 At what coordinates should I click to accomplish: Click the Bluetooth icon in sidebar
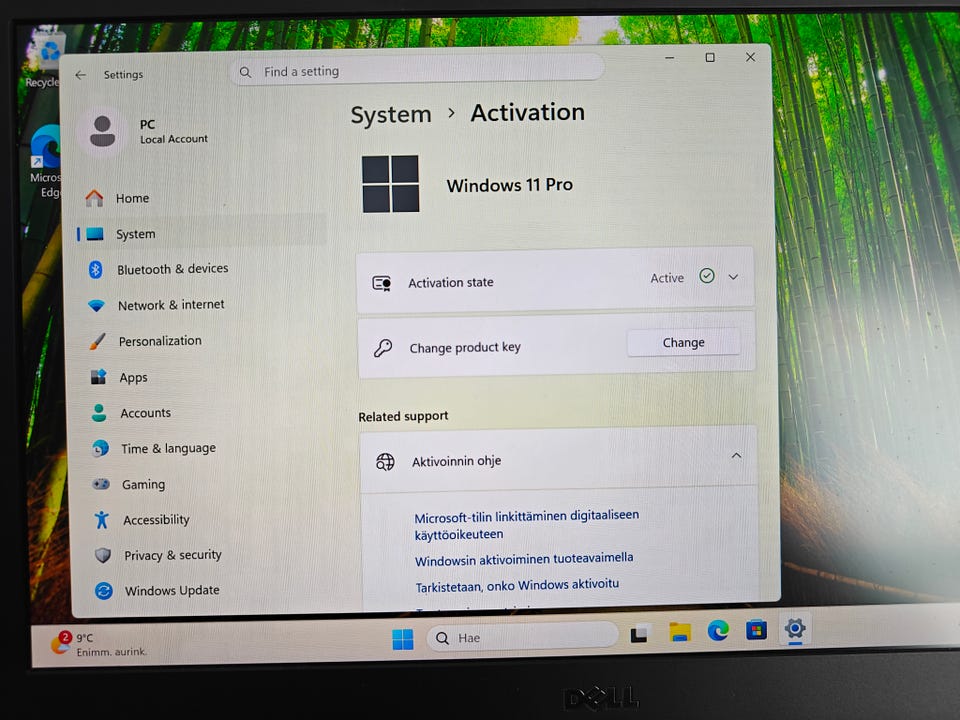[x=96, y=269]
